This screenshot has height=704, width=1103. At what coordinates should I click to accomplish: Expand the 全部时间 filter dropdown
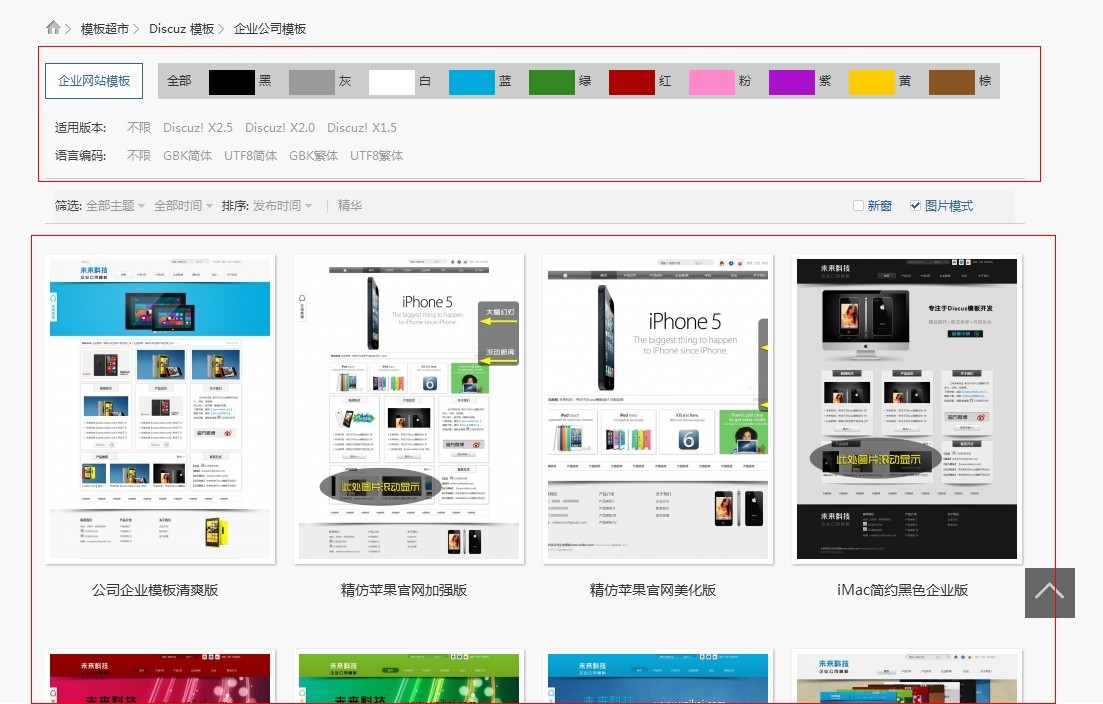(x=183, y=205)
